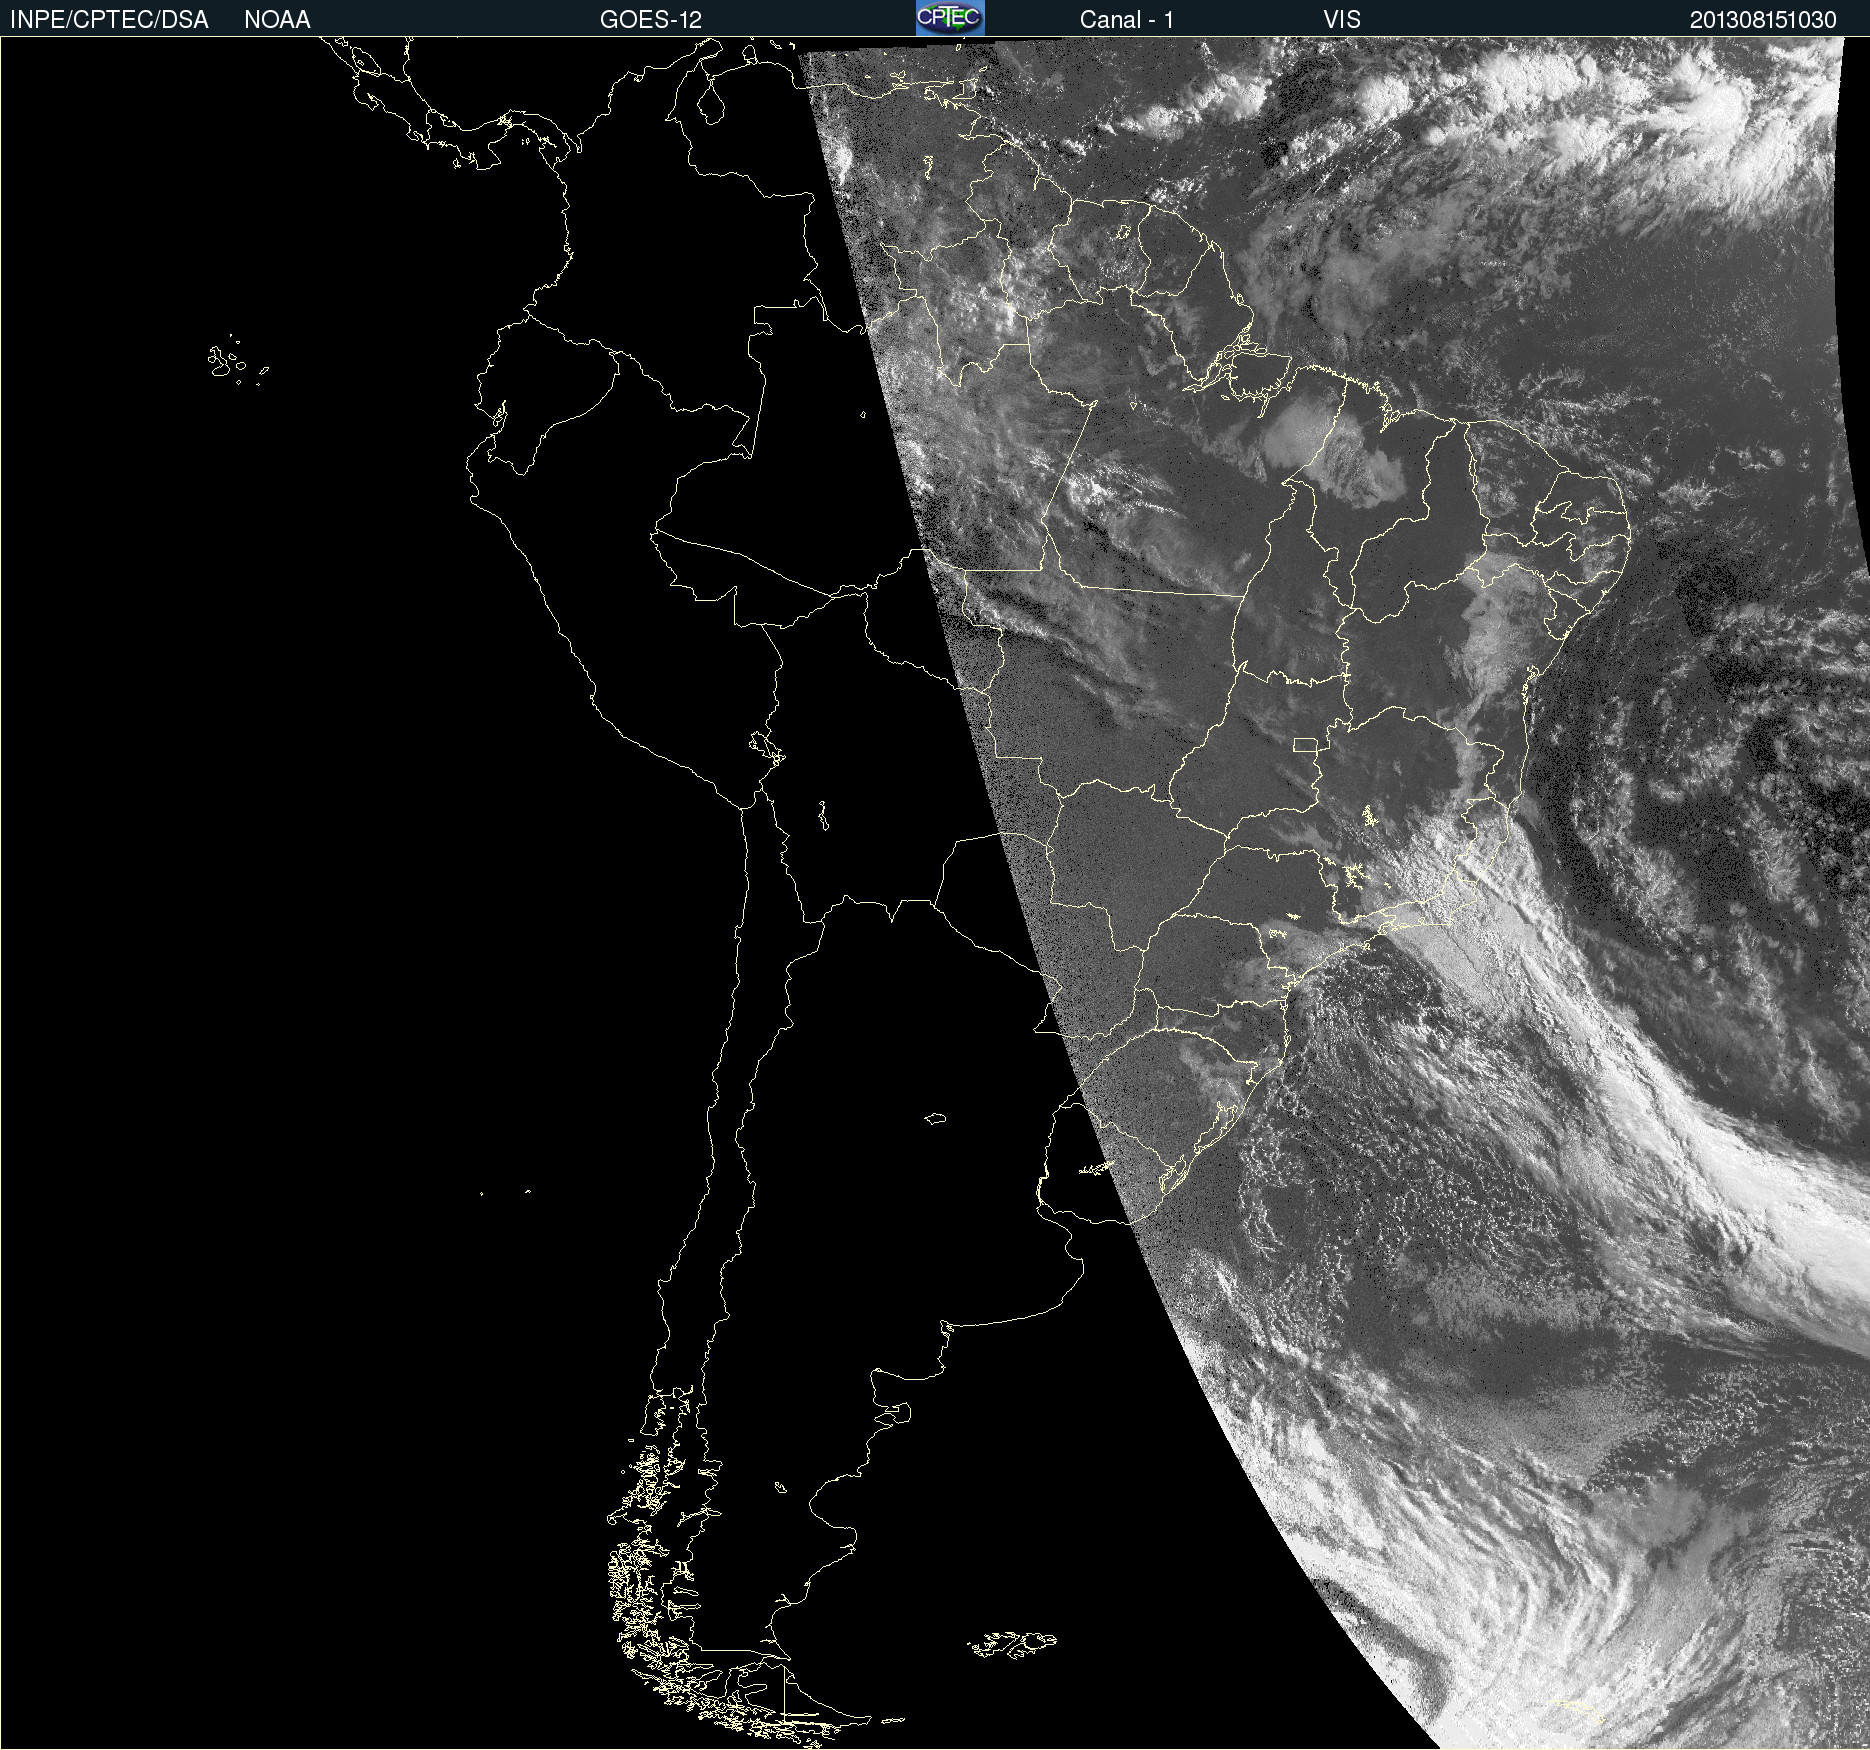1870x1750 pixels.
Task: Click the CPTEC logo in header
Action: pos(950,18)
